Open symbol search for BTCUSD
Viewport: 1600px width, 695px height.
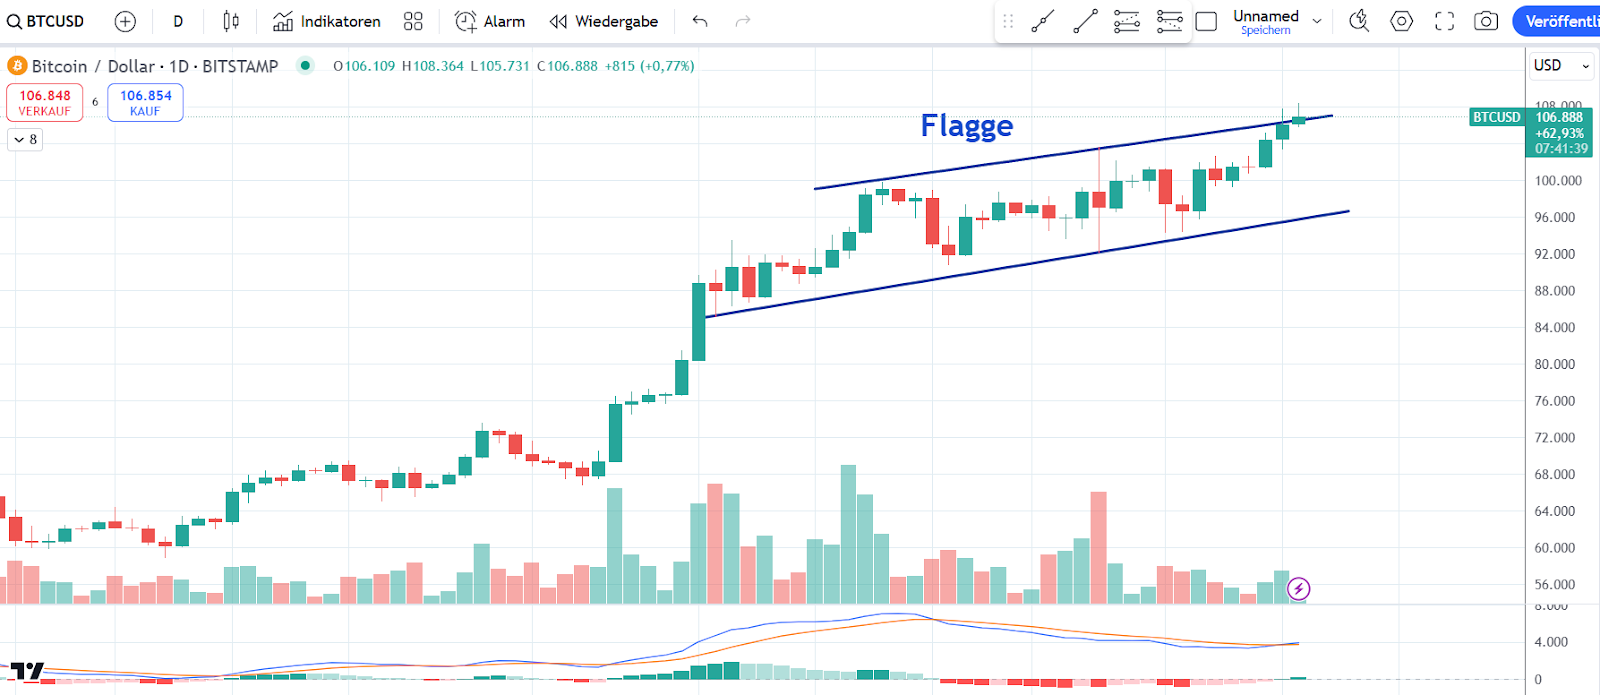coord(46,21)
